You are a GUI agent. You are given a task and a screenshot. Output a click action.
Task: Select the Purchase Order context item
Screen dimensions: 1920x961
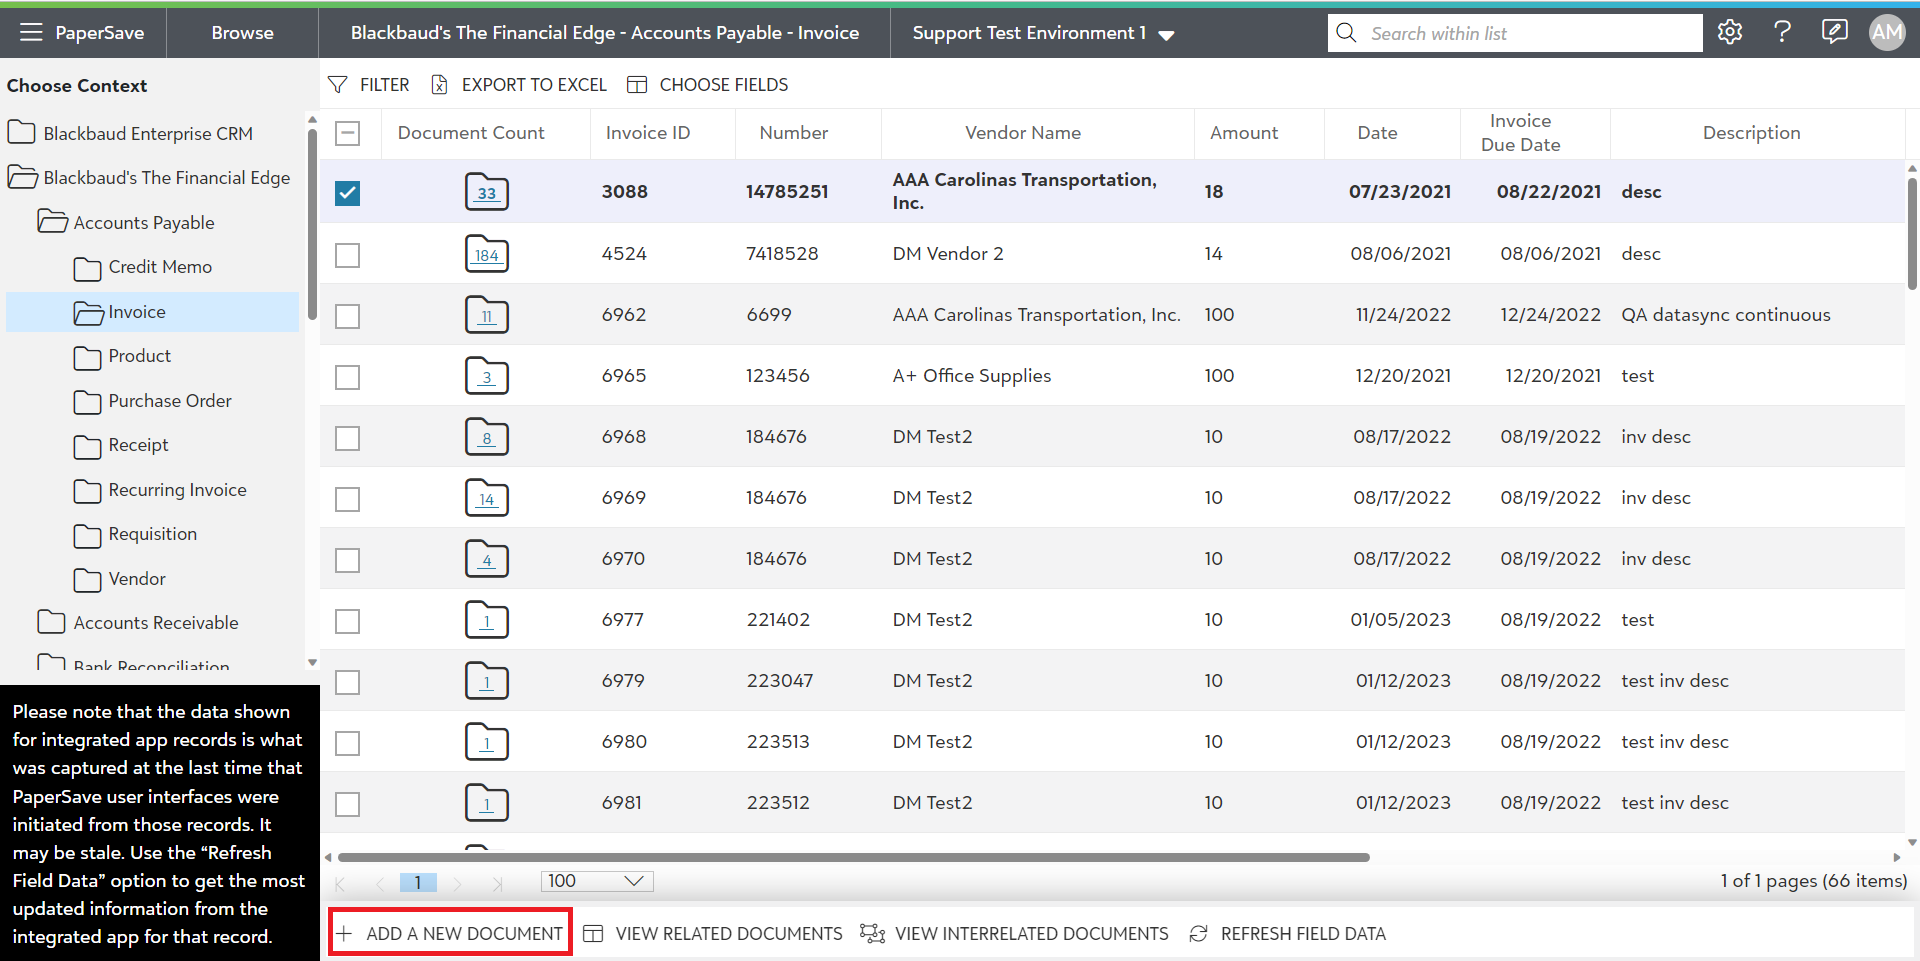[x=169, y=401]
